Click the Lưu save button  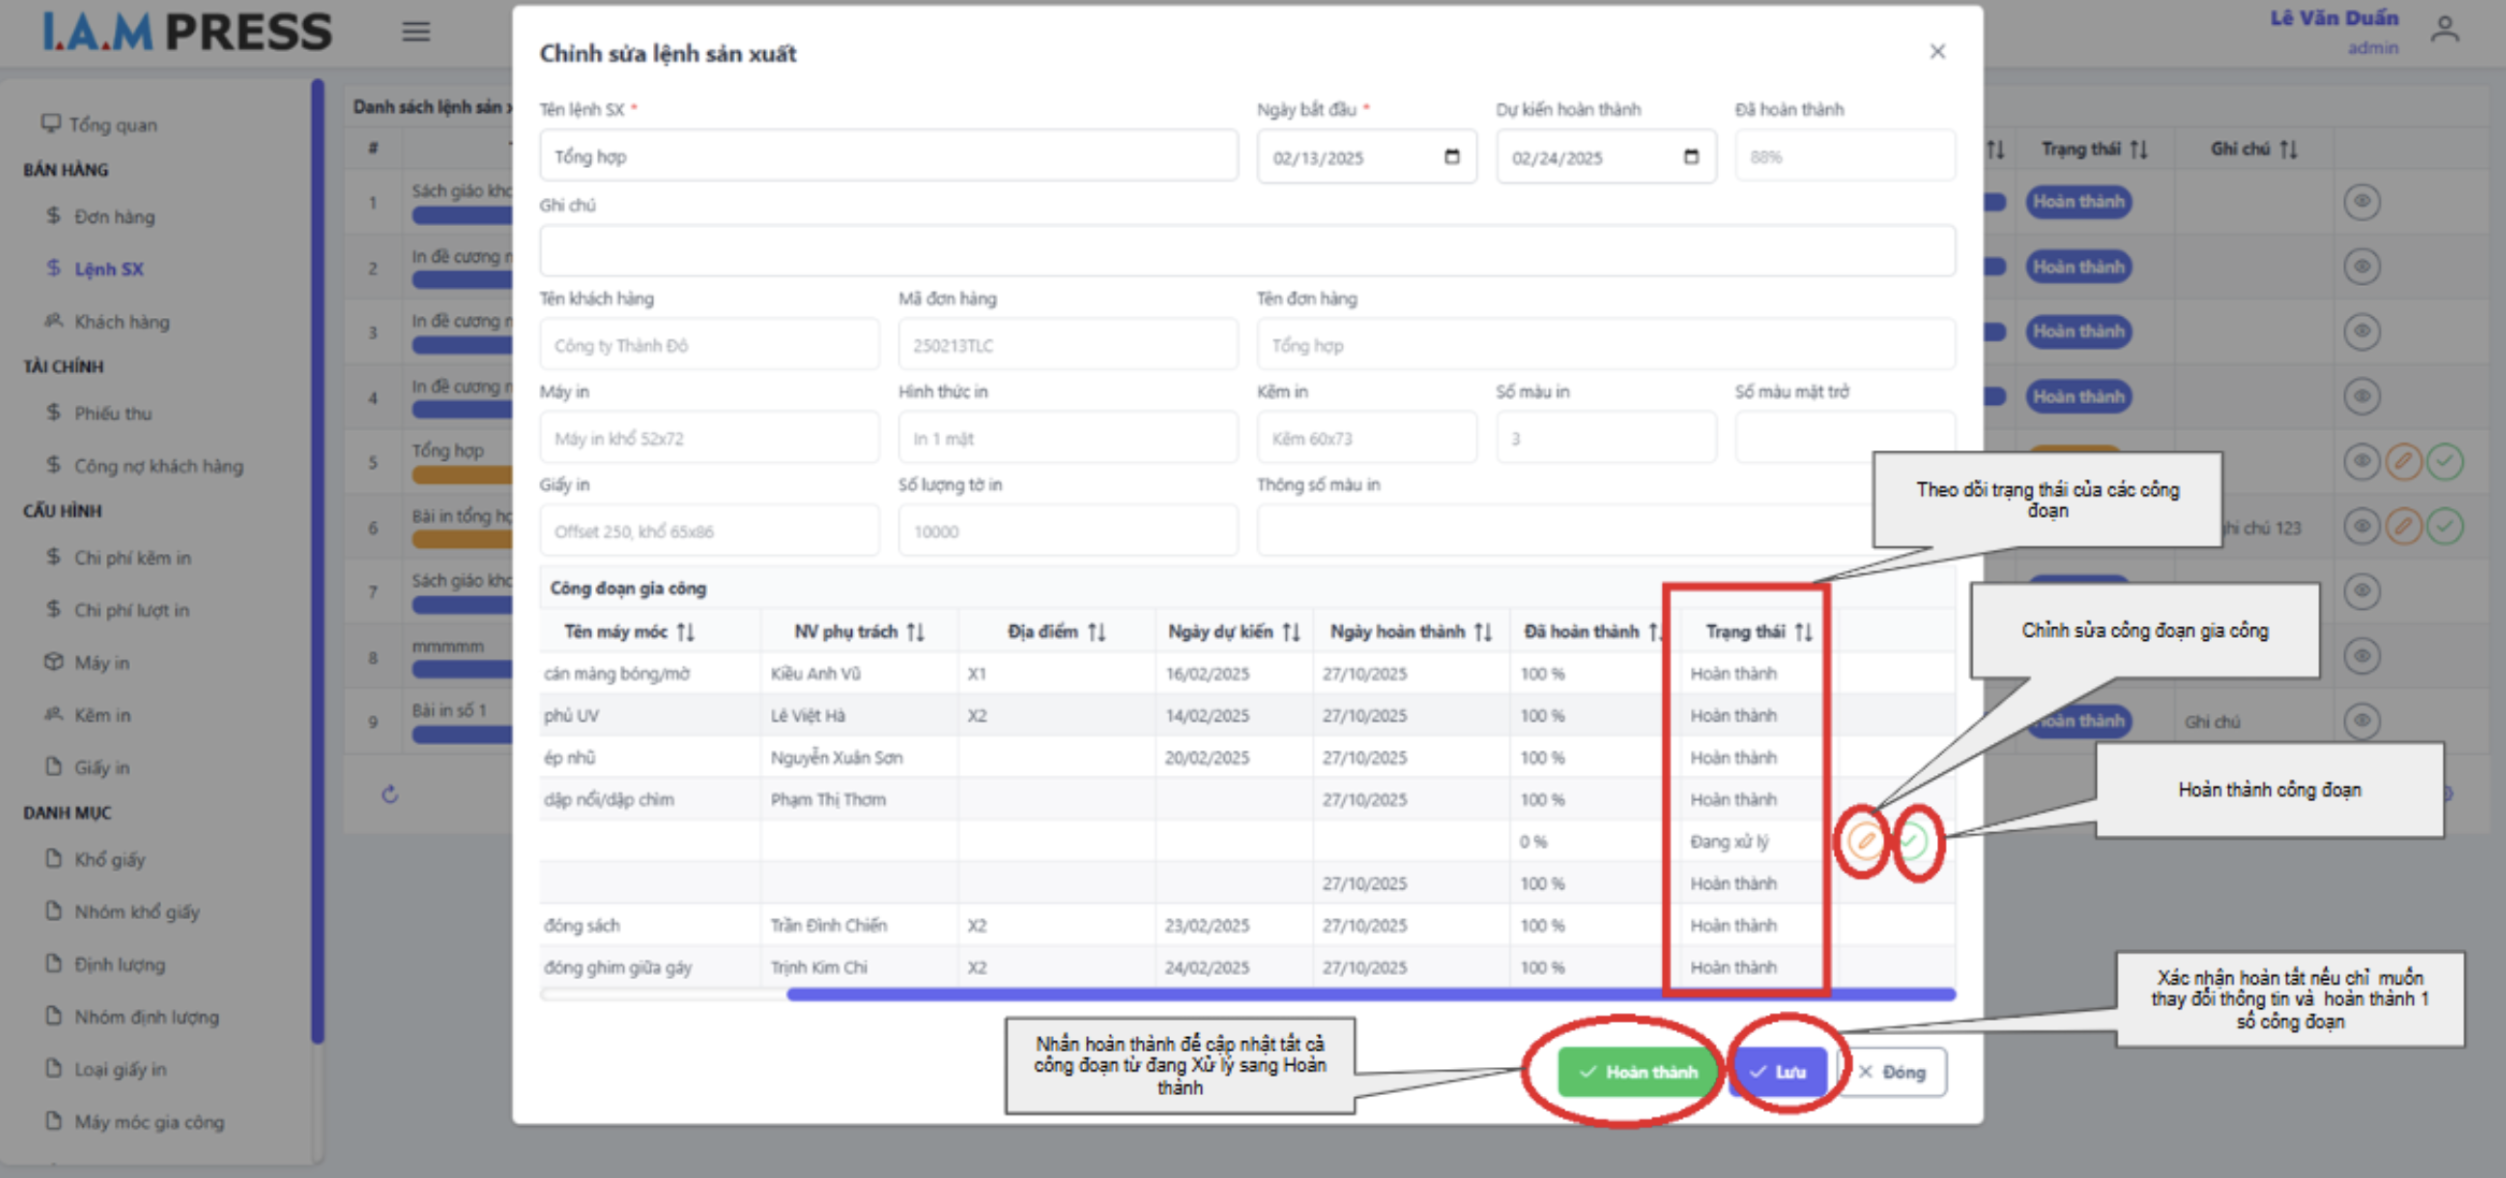click(1779, 1072)
